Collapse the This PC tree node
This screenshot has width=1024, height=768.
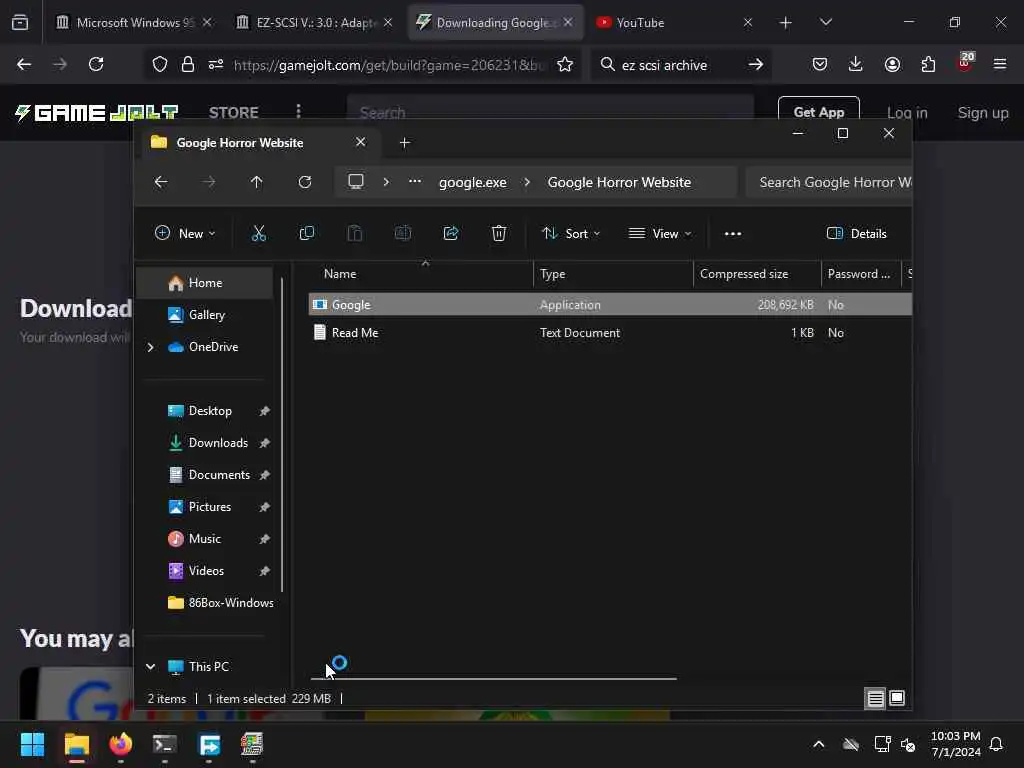[150, 666]
